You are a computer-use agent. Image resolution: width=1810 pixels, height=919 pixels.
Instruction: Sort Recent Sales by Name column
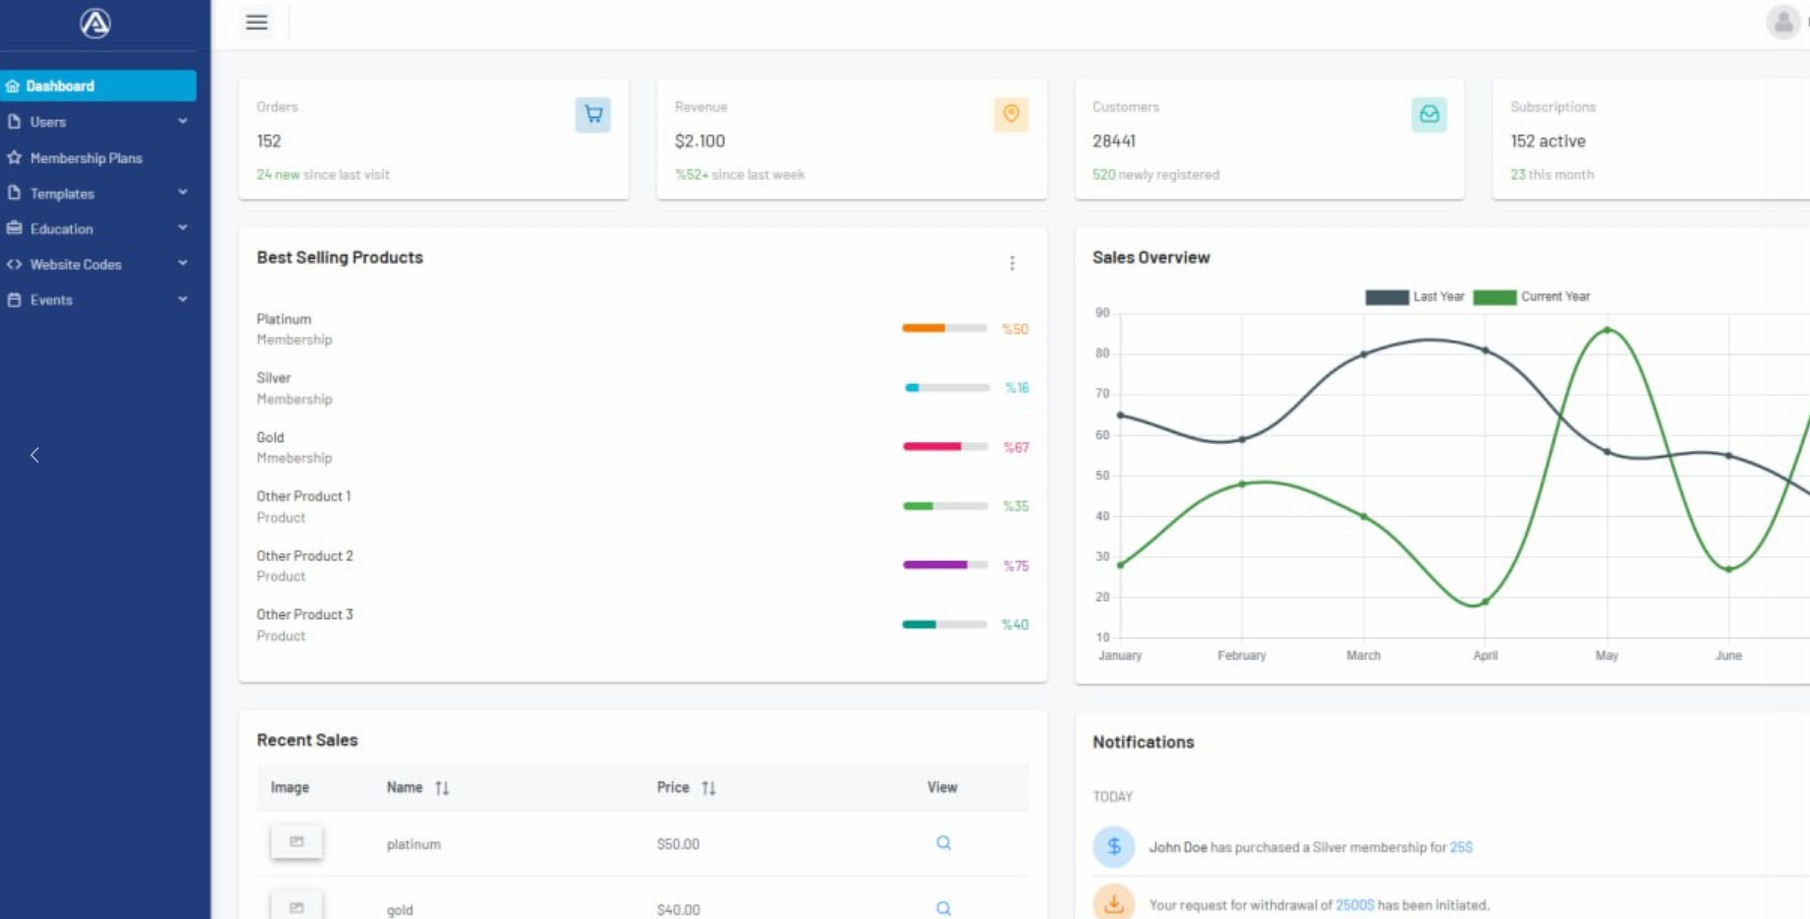coord(441,788)
